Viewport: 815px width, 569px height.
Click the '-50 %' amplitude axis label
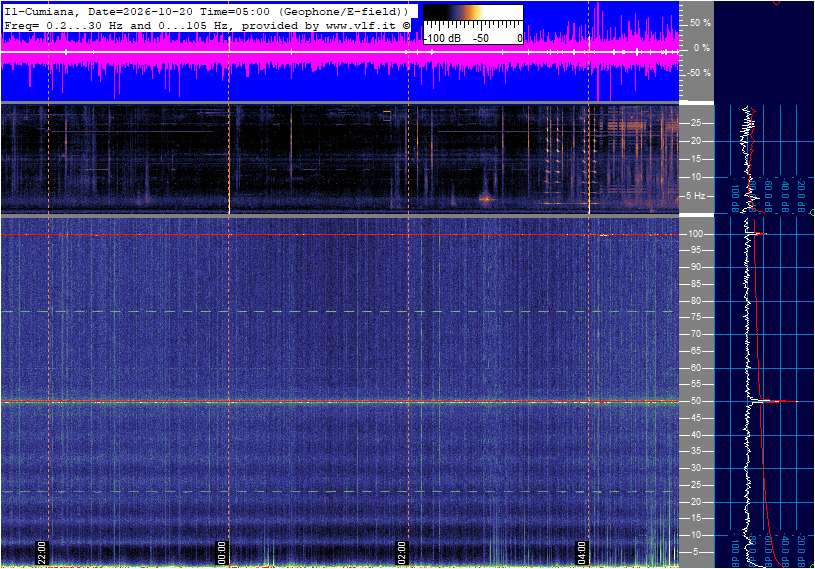699,73
